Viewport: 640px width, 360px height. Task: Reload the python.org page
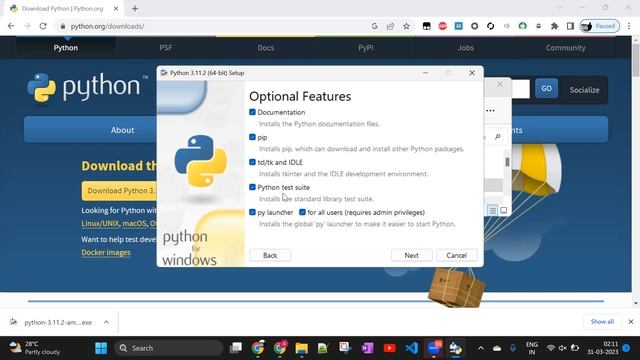point(43,26)
